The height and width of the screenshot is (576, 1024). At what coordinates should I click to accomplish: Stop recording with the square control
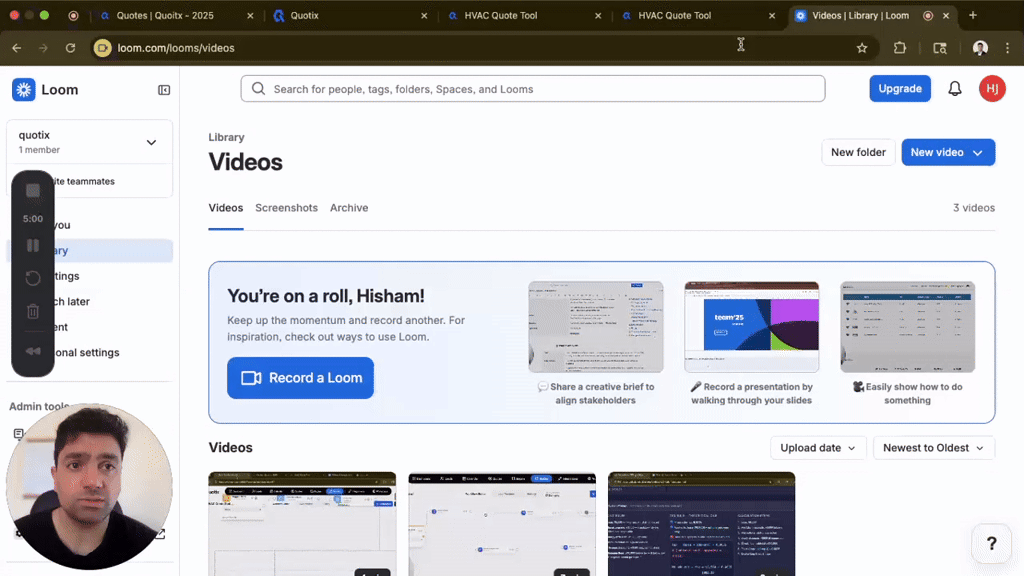[33, 190]
